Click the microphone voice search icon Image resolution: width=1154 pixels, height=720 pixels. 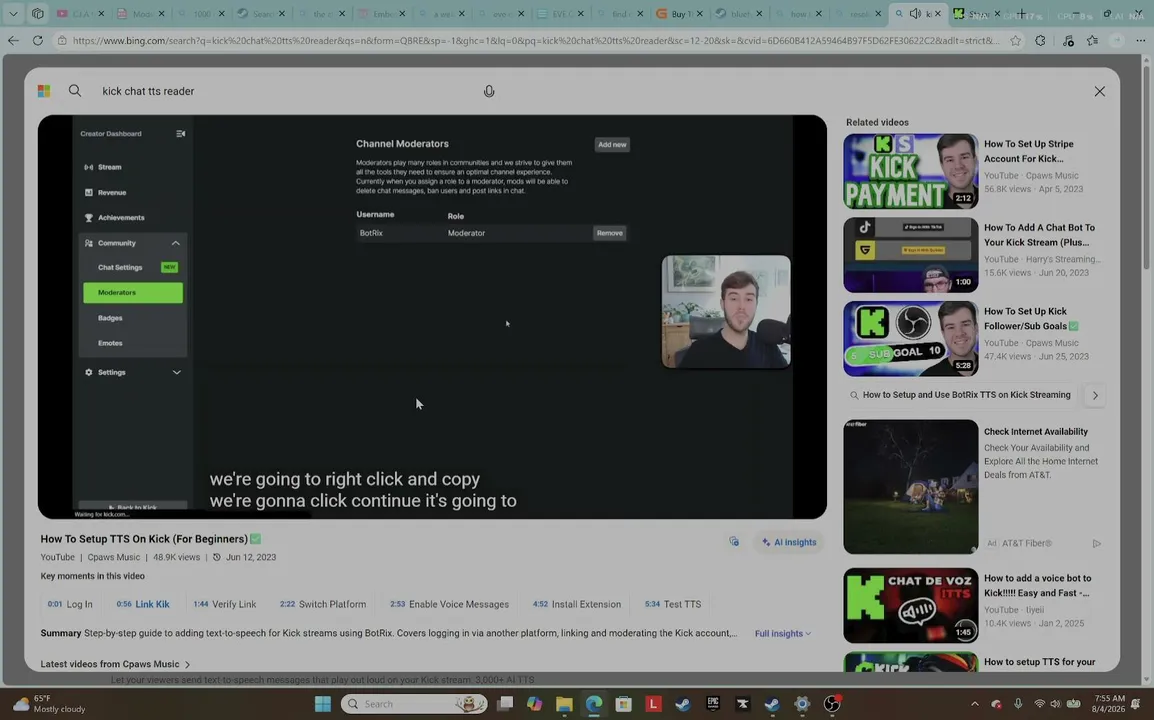(489, 91)
